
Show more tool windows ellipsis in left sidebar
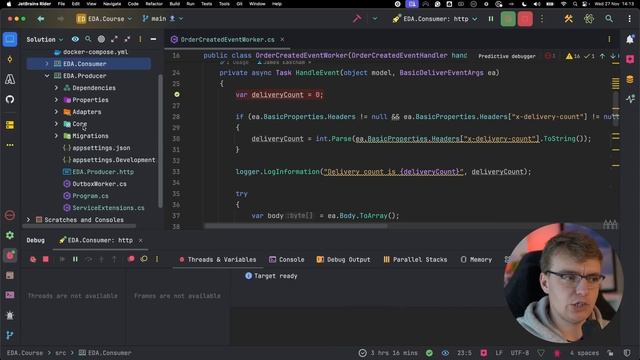10,145
